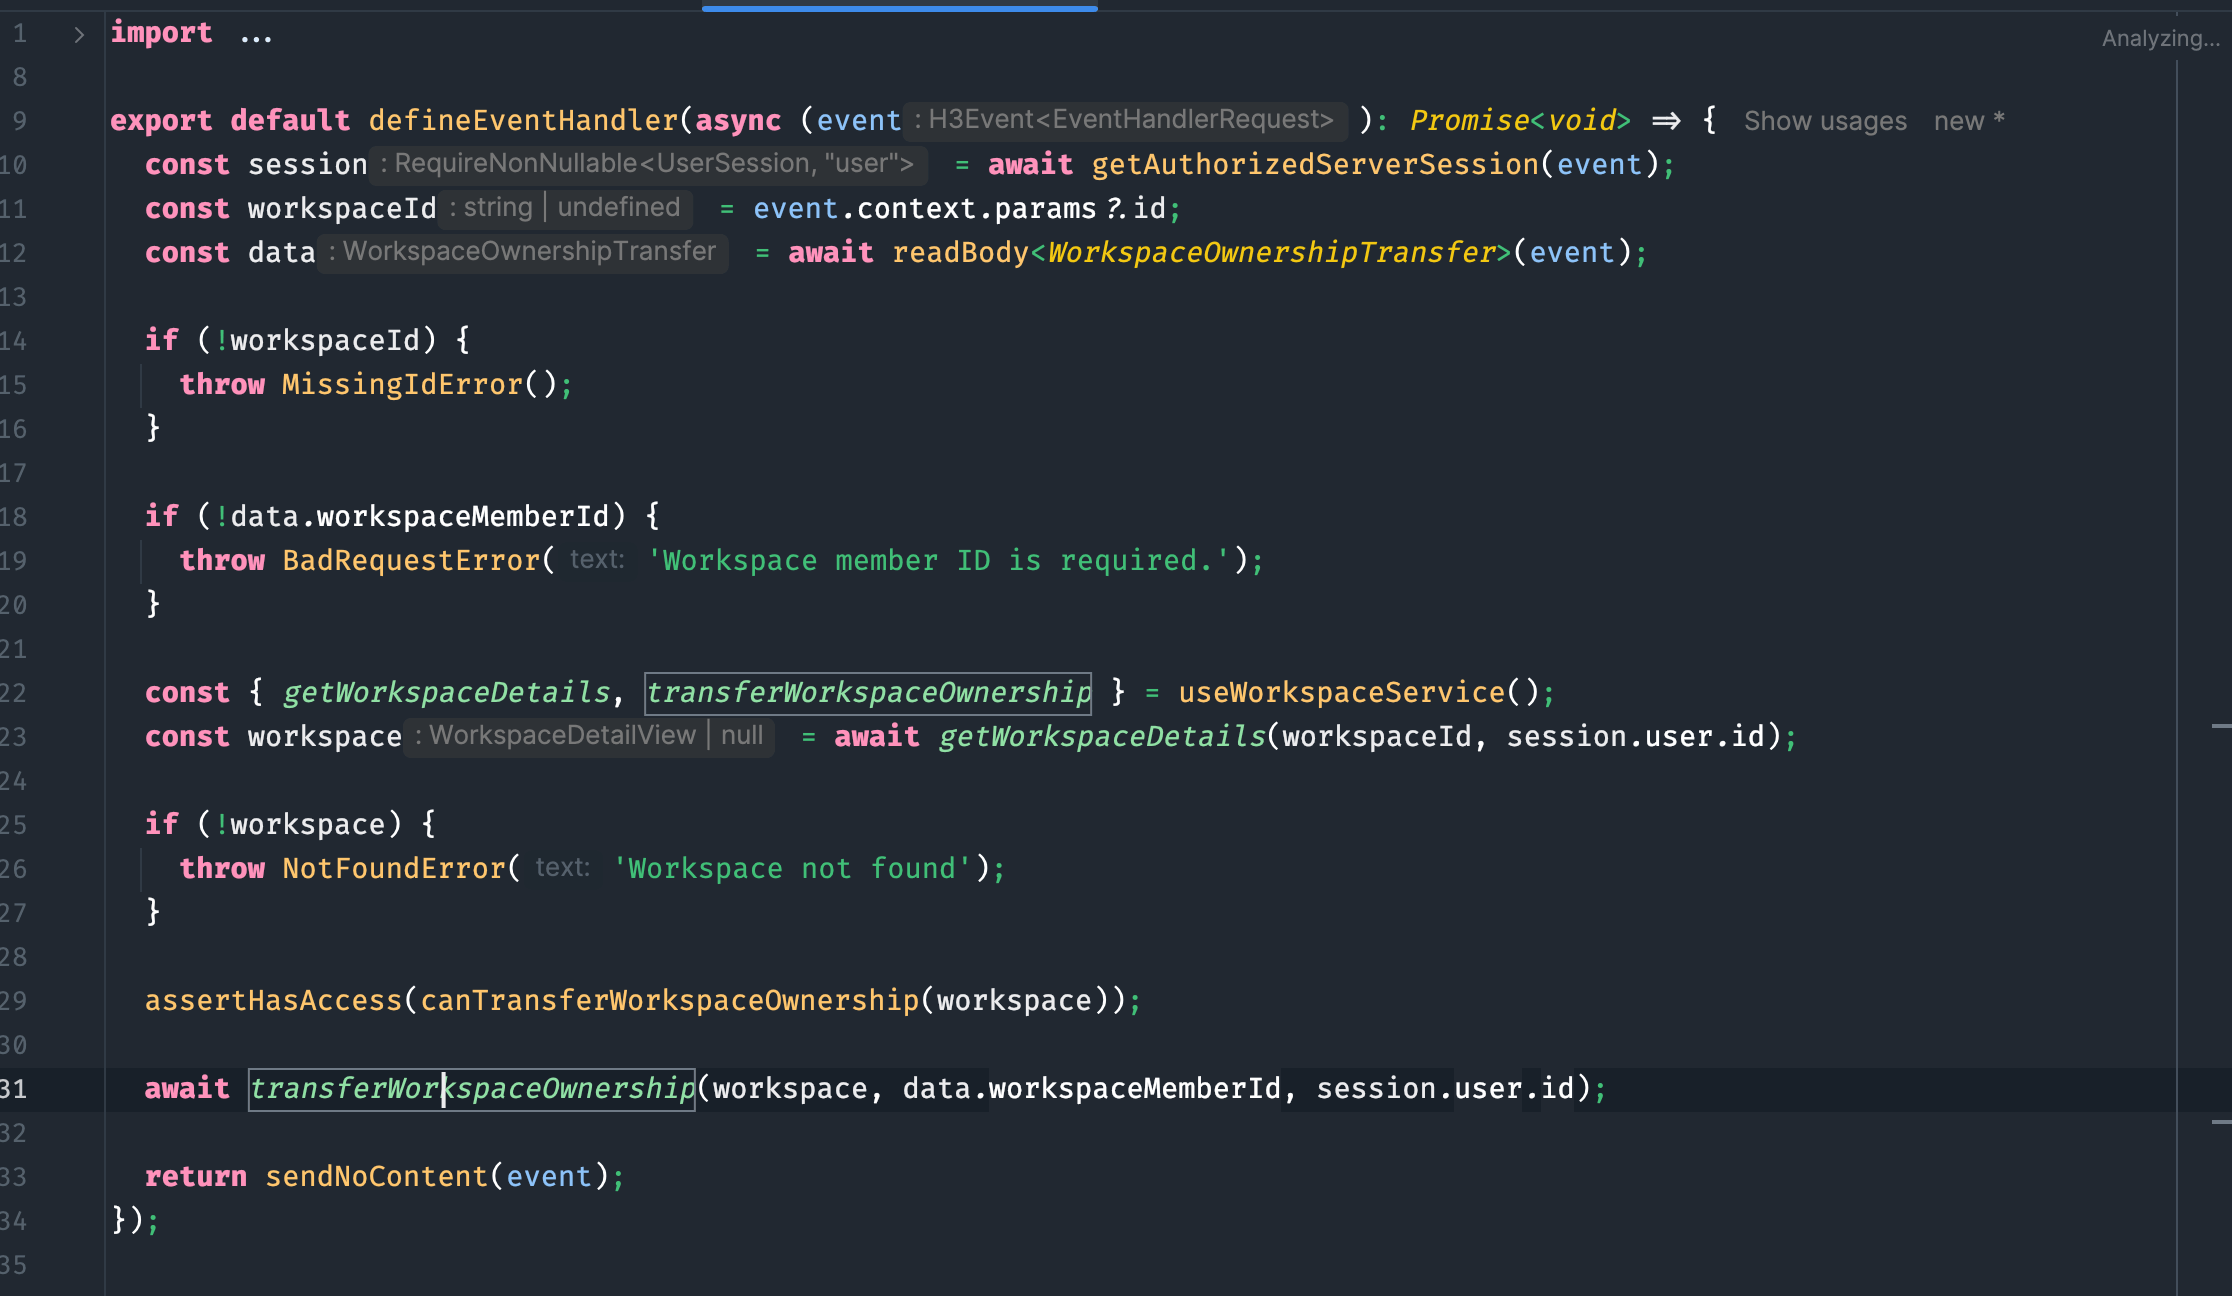Click getAuthorizedServerSession function call
This screenshot has width=2232, height=1296.
coord(1315,164)
